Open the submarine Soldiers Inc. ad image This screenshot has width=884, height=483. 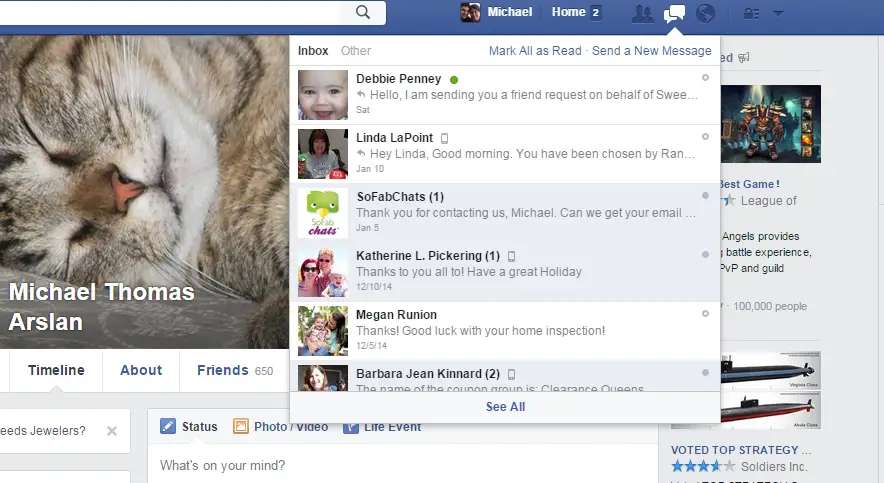770,390
